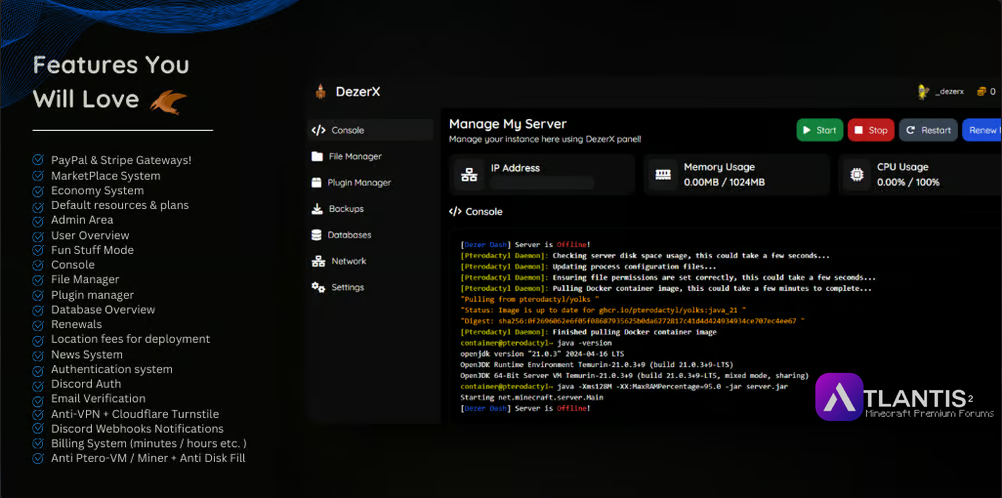The width and height of the screenshot is (1002, 498).
Task: Click the coins balance icon
Action: [x=982, y=91]
